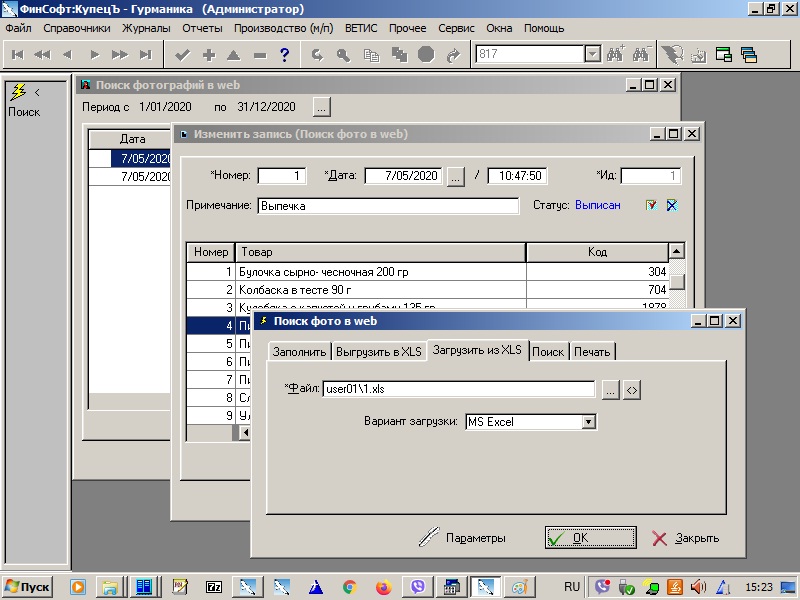800x600 pixels.
Task: Click the checkmark confirm icon in toolbar
Action: (x=182, y=55)
